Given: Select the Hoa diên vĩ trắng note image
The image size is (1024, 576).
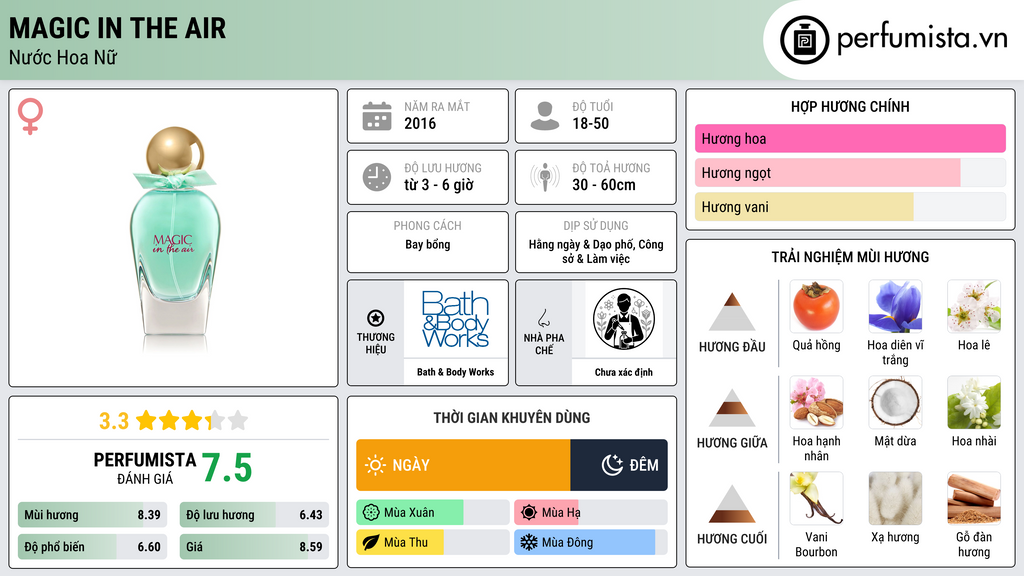Looking at the screenshot, I should [x=895, y=307].
